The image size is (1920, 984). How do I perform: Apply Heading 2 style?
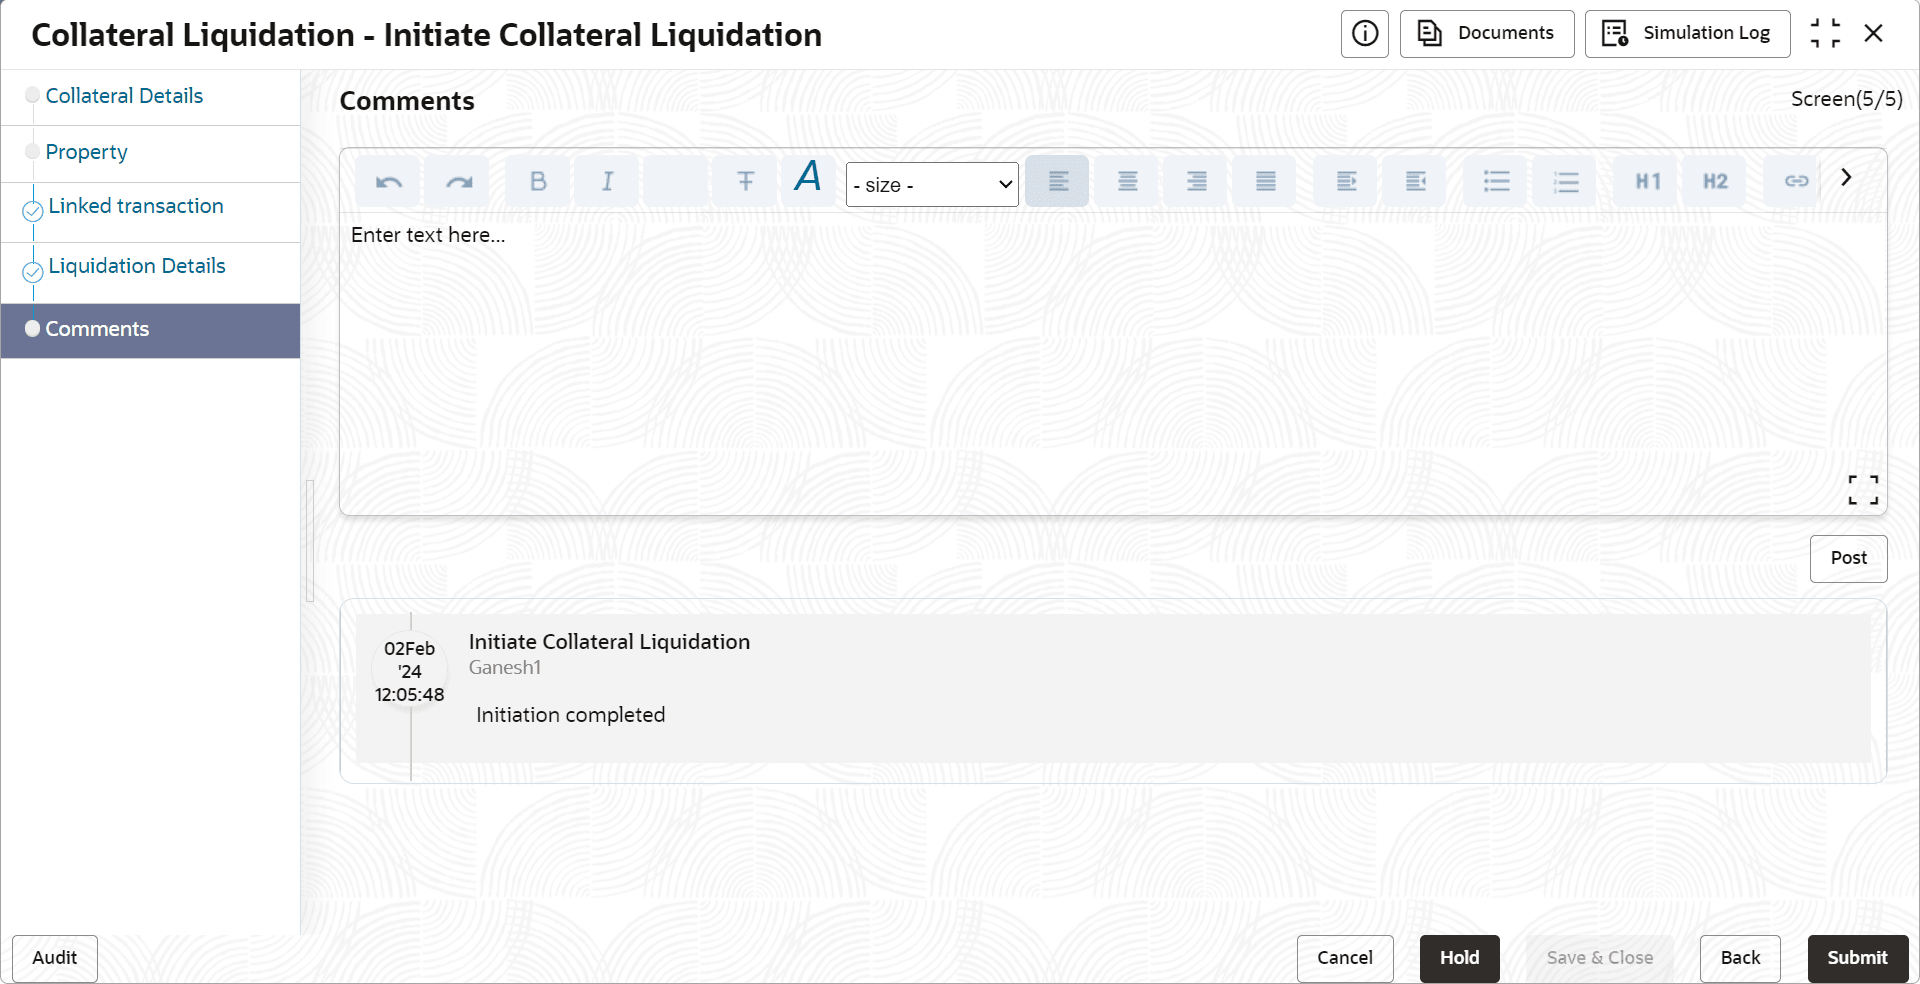pos(1715,182)
